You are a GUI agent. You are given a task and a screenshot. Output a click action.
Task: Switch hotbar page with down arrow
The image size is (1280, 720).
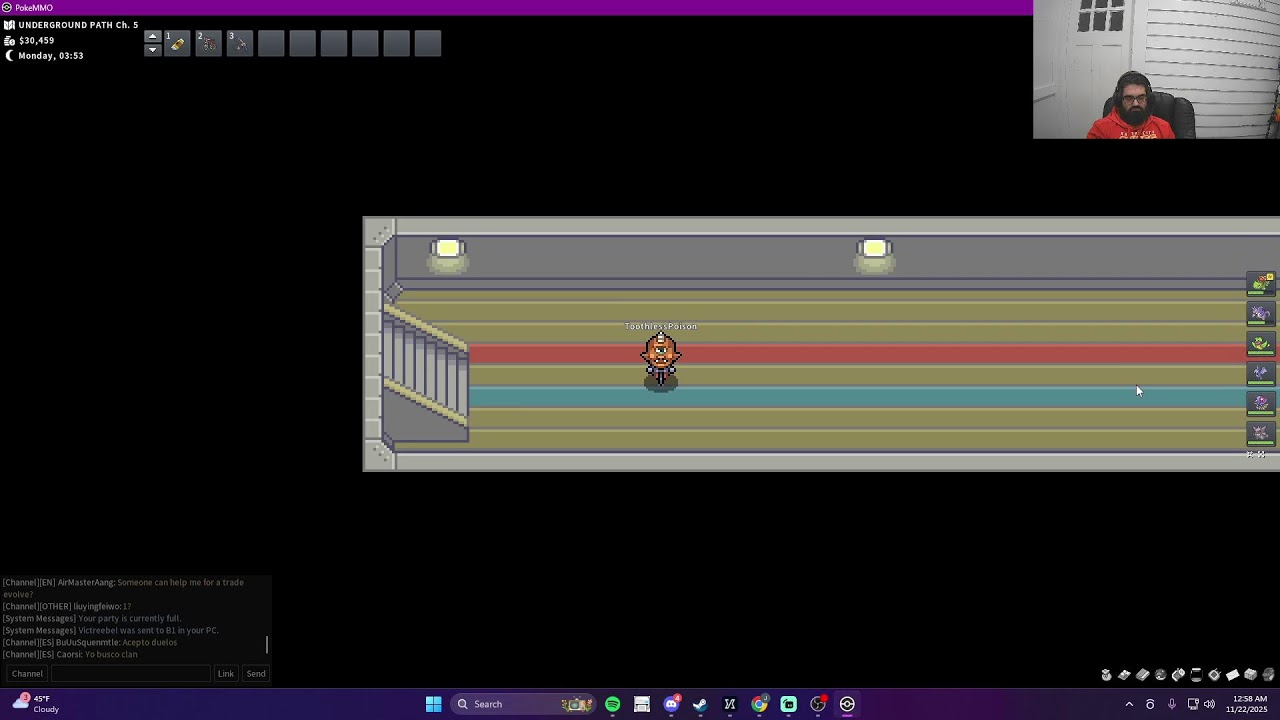click(152, 50)
